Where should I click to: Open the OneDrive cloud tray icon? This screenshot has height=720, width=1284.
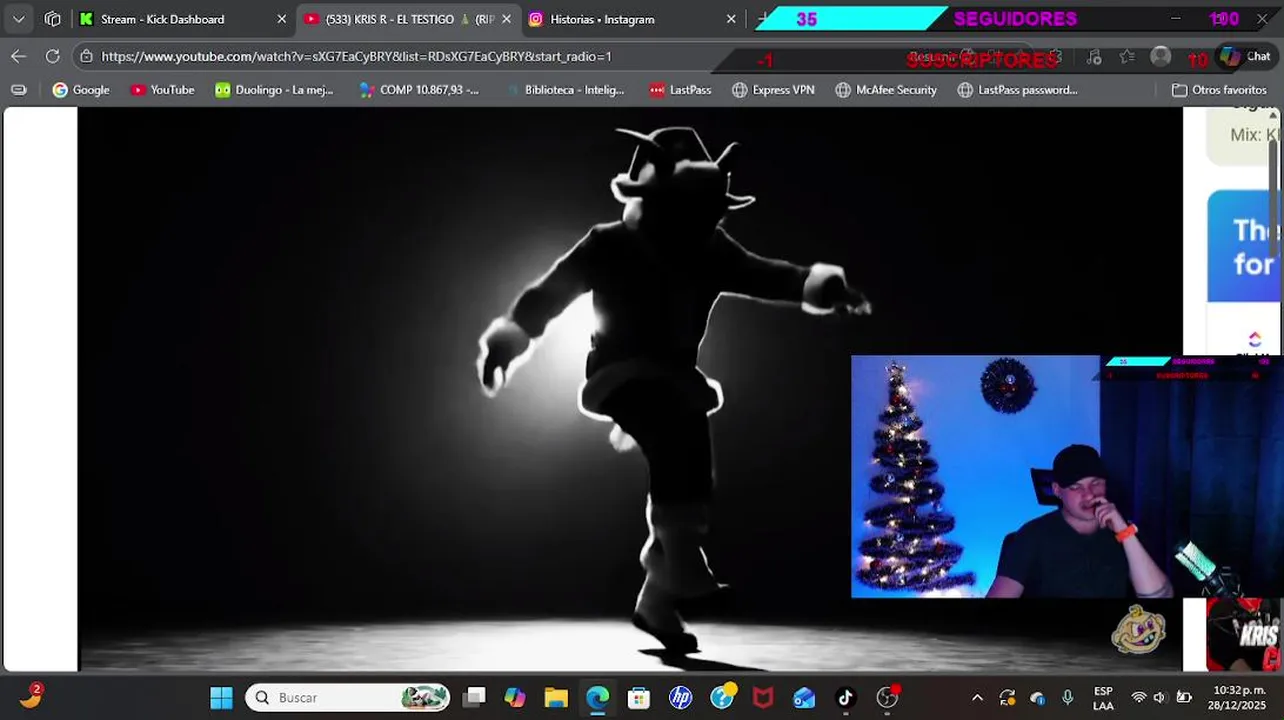1037,698
